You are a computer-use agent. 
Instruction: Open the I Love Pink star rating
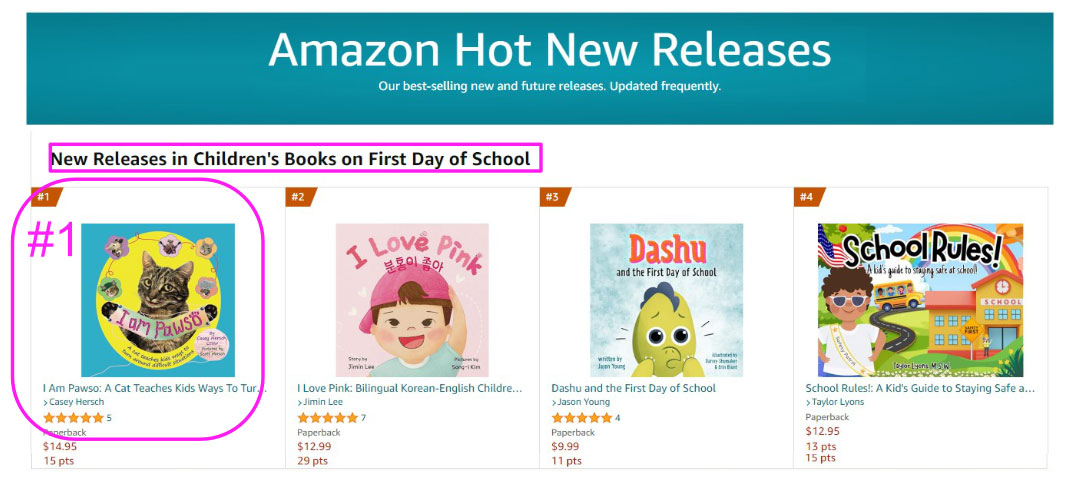click(x=327, y=418)
